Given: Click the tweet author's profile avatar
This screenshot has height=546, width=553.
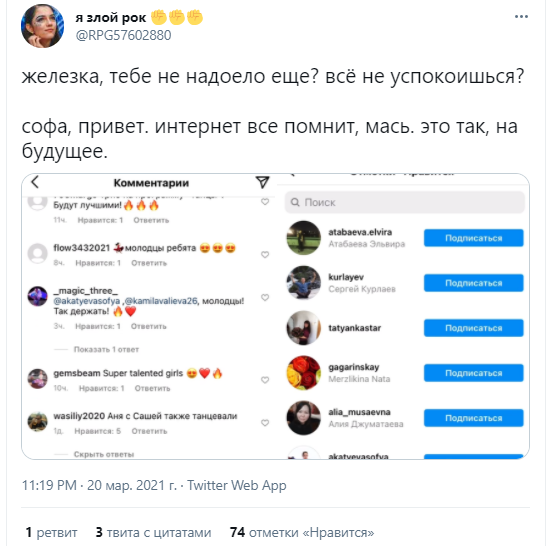Looking at the screenshot, I should point(42,26).
